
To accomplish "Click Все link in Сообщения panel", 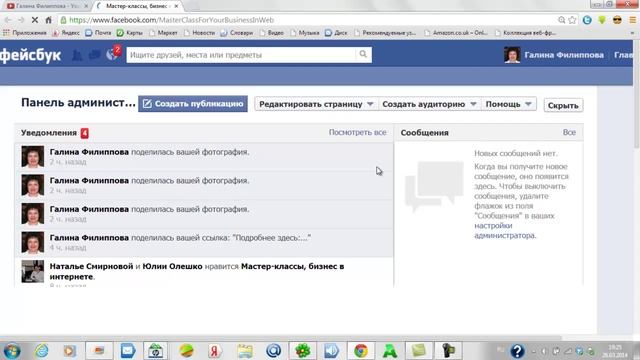I will point(569,132).
